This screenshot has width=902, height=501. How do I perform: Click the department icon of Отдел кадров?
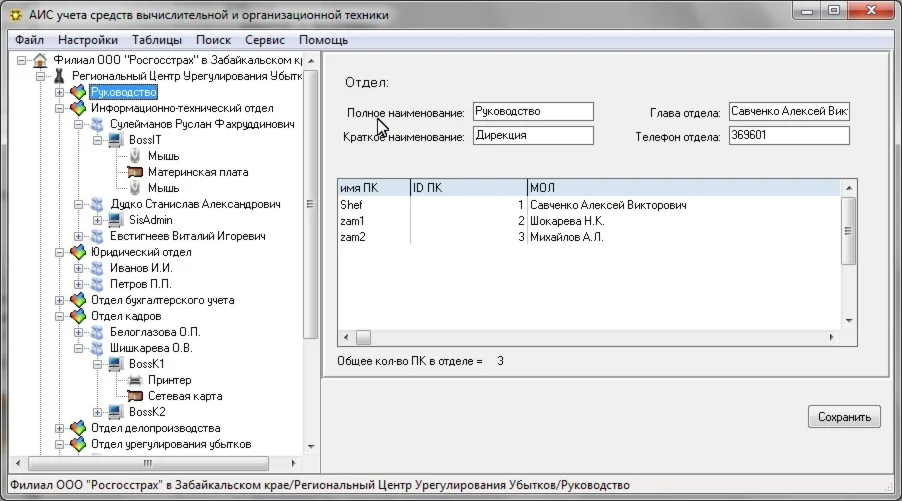[78, 316]
